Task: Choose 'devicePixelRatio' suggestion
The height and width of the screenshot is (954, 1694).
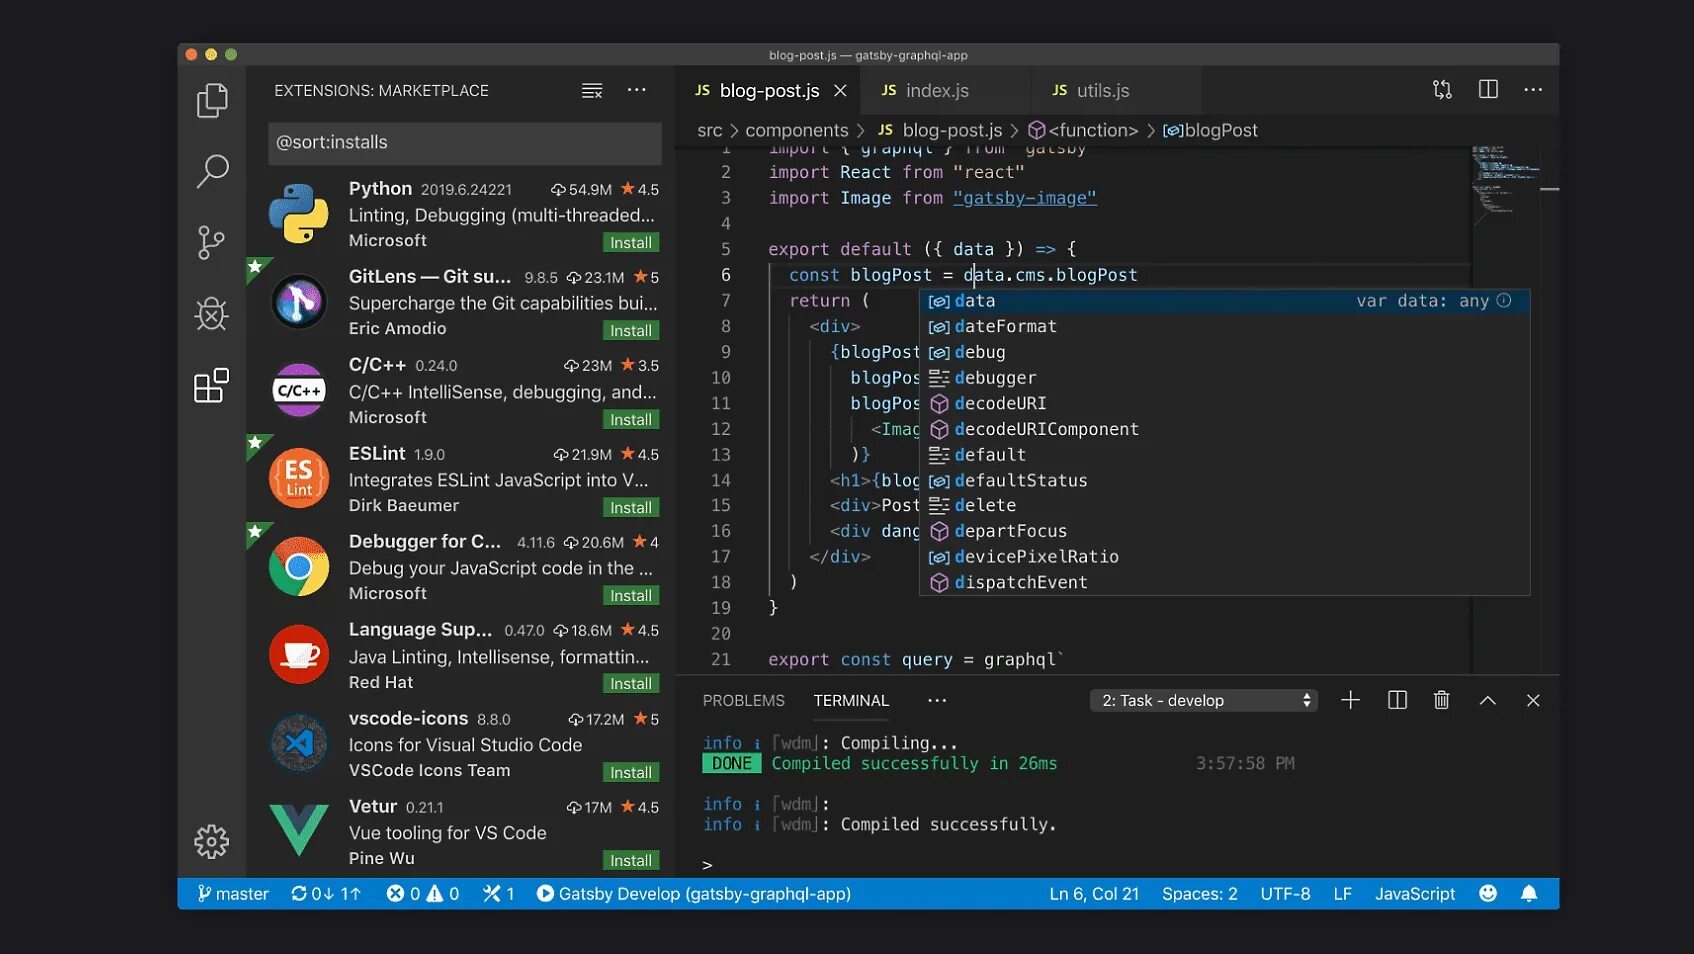Action: tap(1224, 557)
